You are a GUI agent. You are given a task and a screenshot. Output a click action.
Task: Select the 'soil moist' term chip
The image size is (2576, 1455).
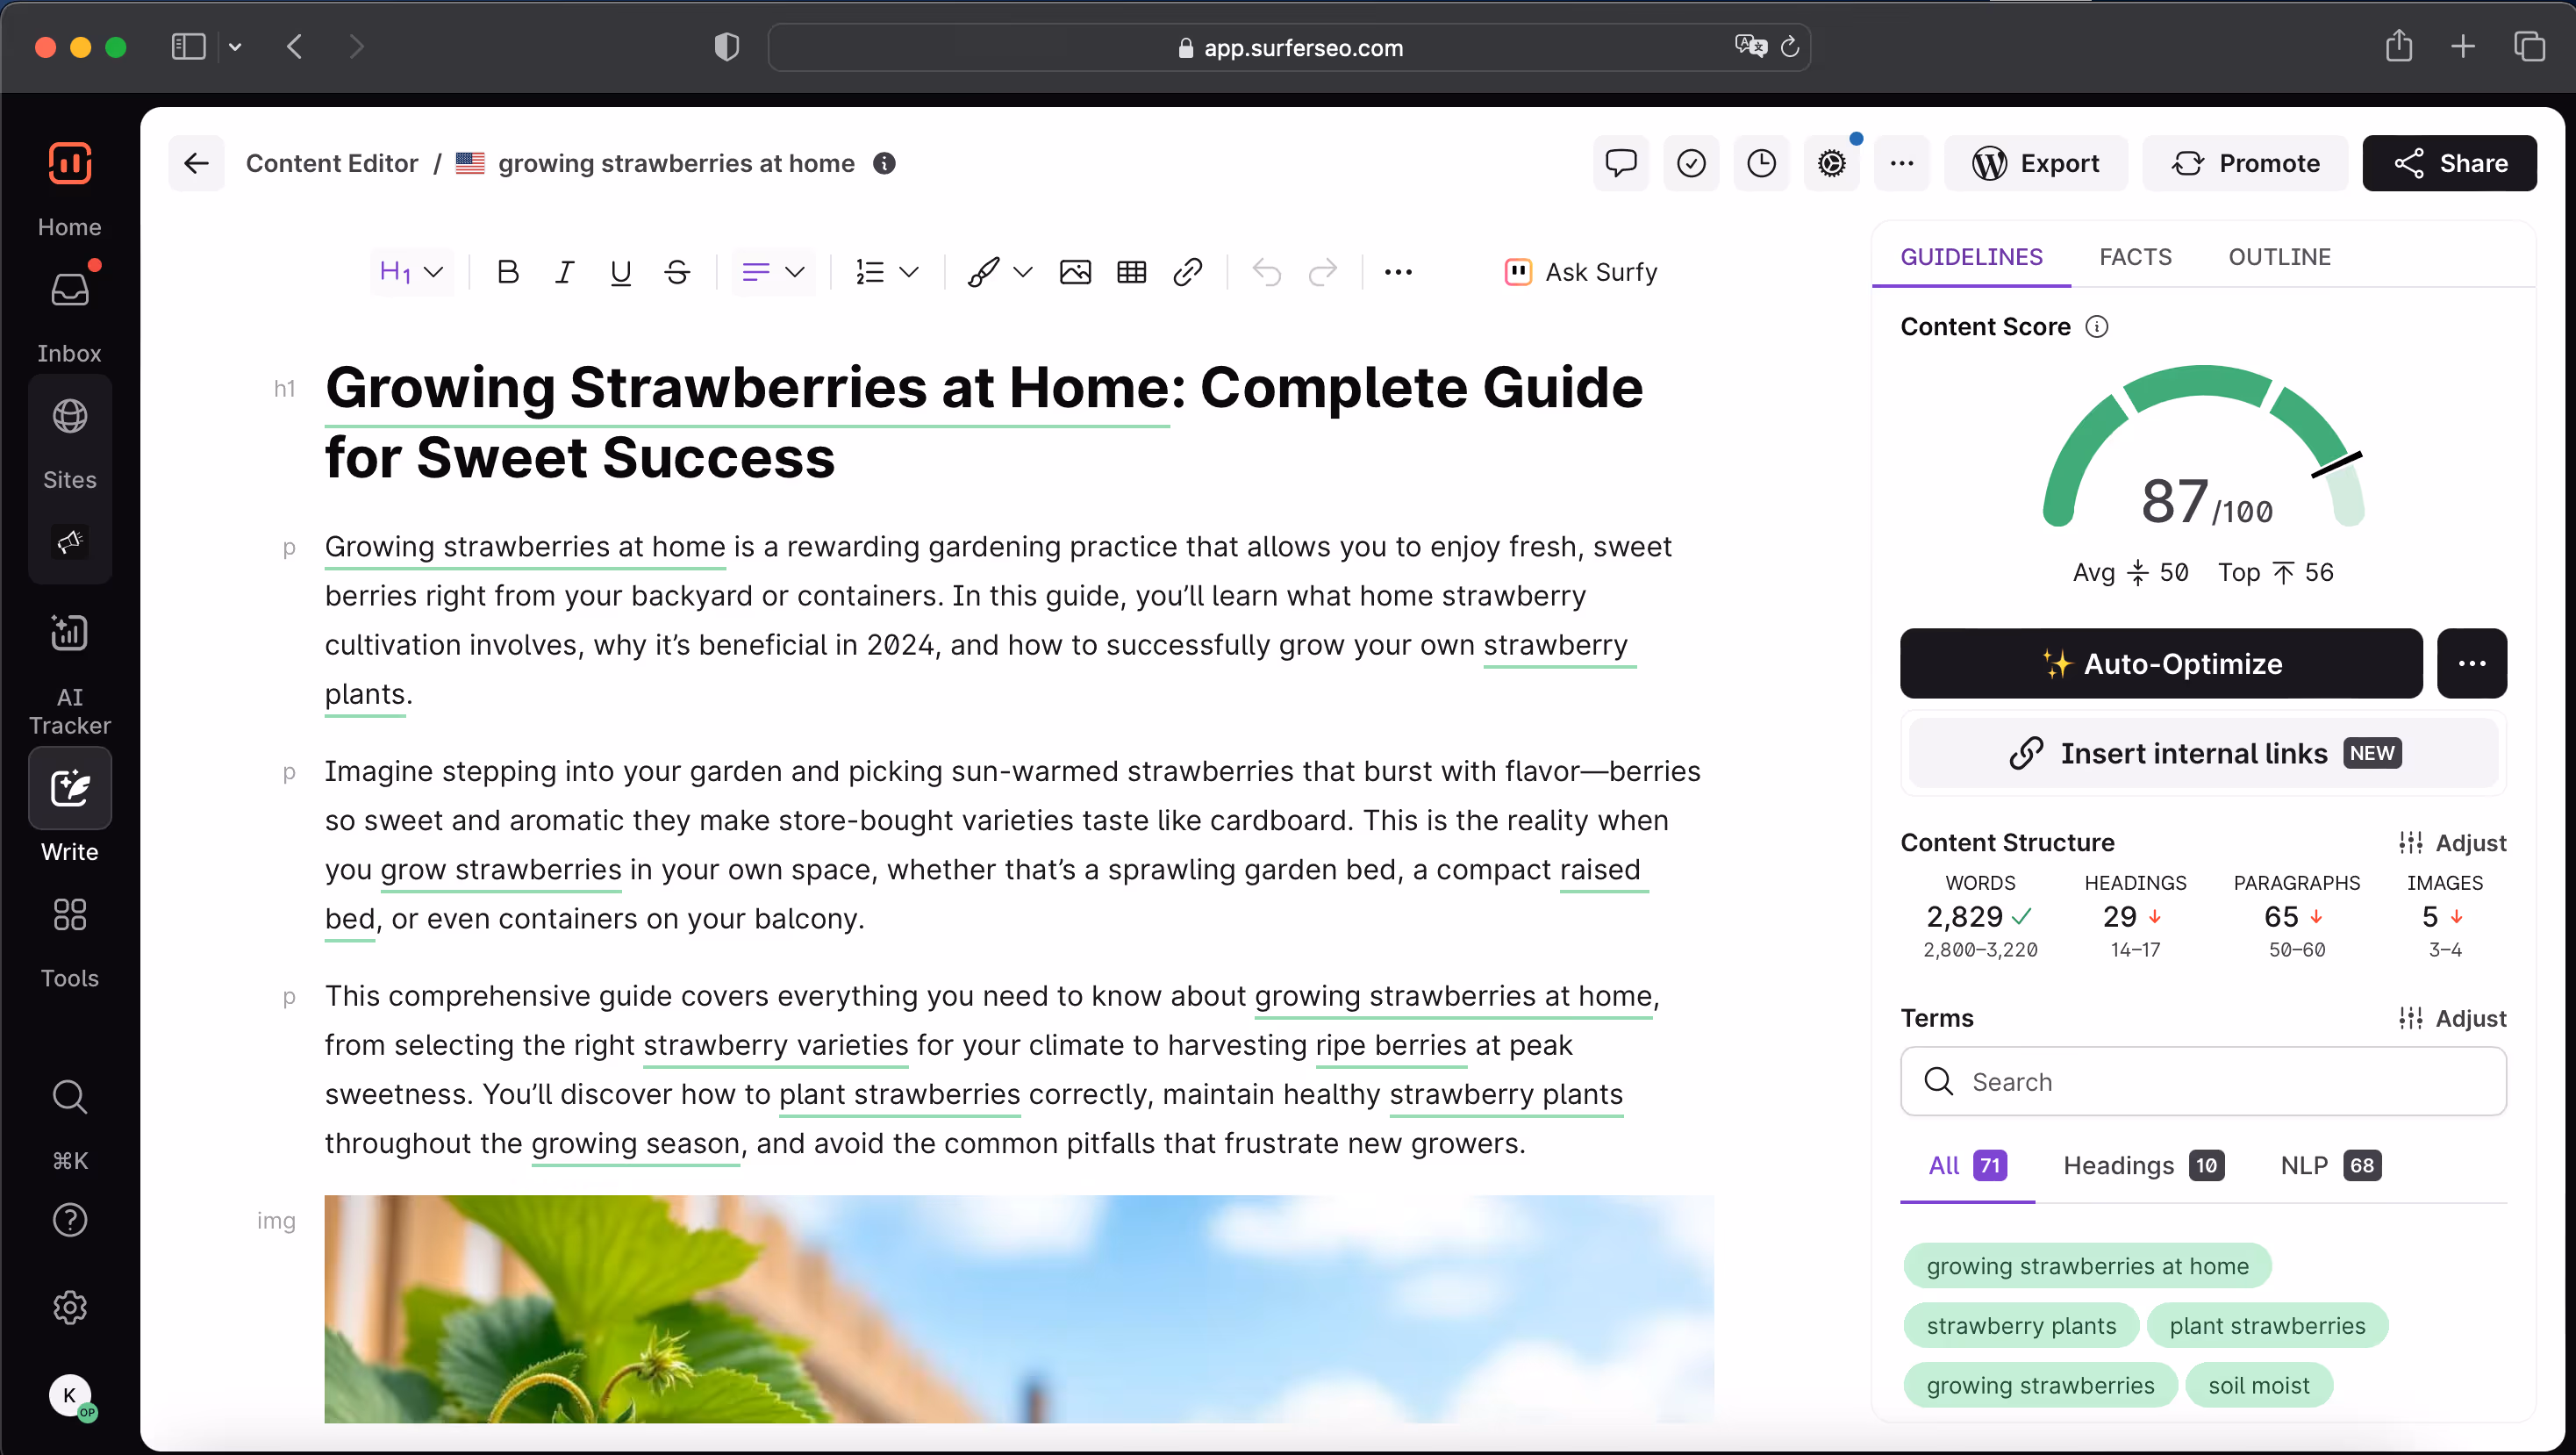(x=2259, y=1385)
